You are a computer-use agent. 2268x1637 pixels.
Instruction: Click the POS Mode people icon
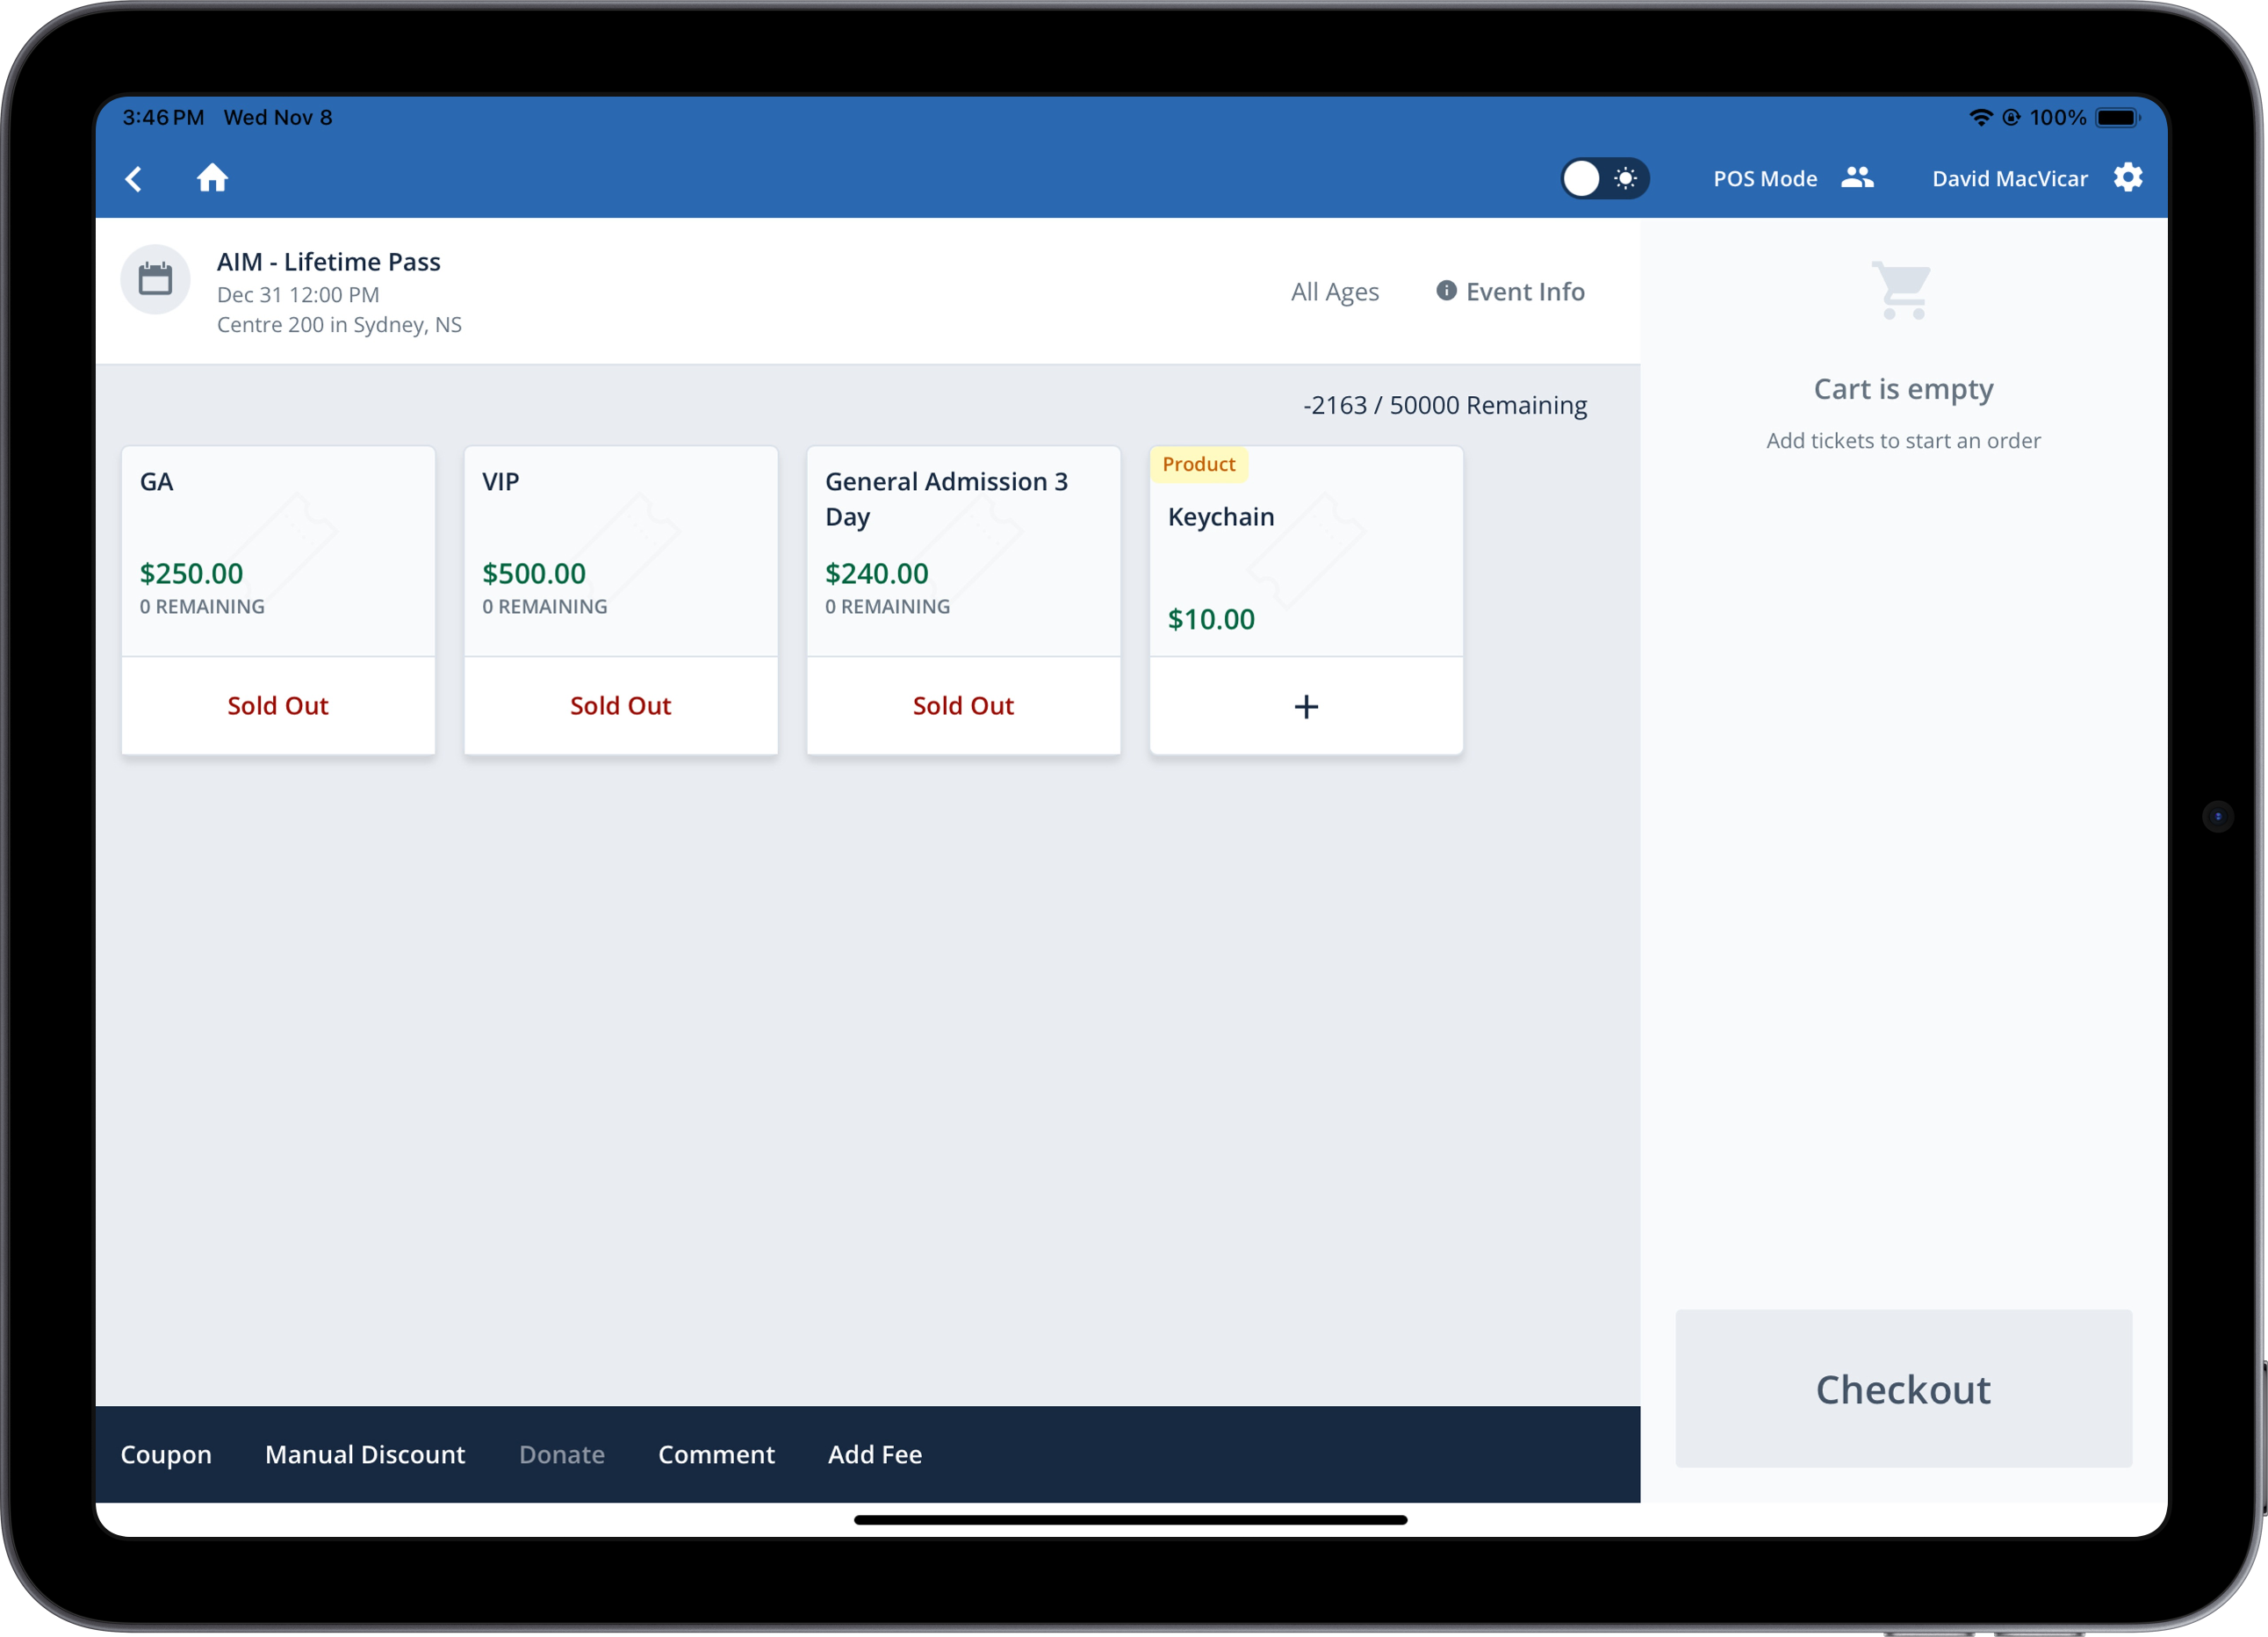point(1857,178)
